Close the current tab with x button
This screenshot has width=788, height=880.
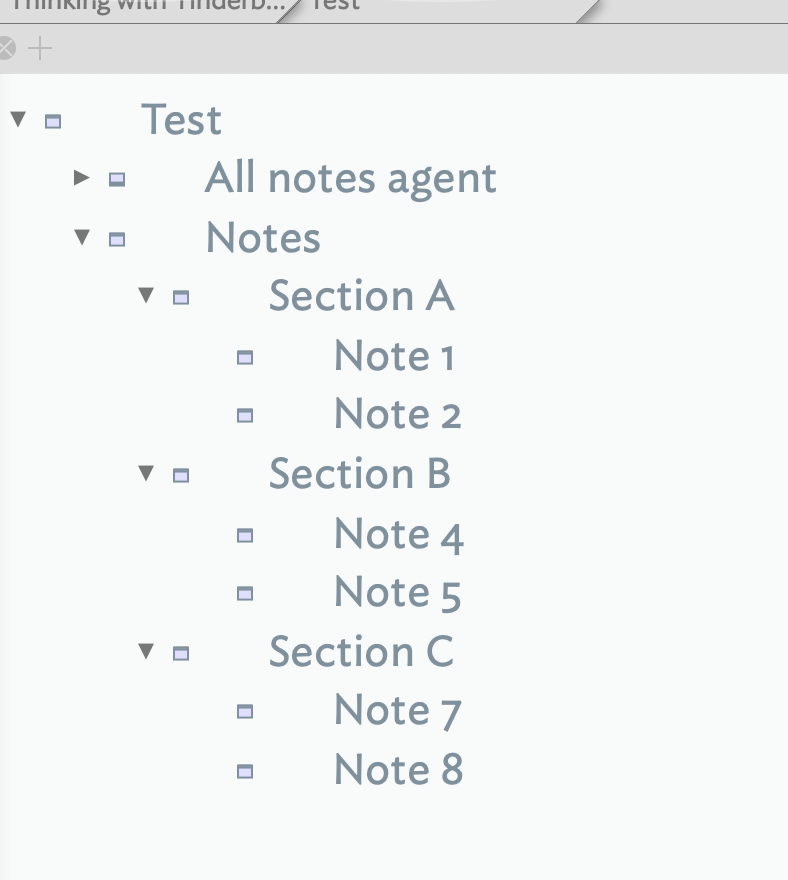coord(6,48)
